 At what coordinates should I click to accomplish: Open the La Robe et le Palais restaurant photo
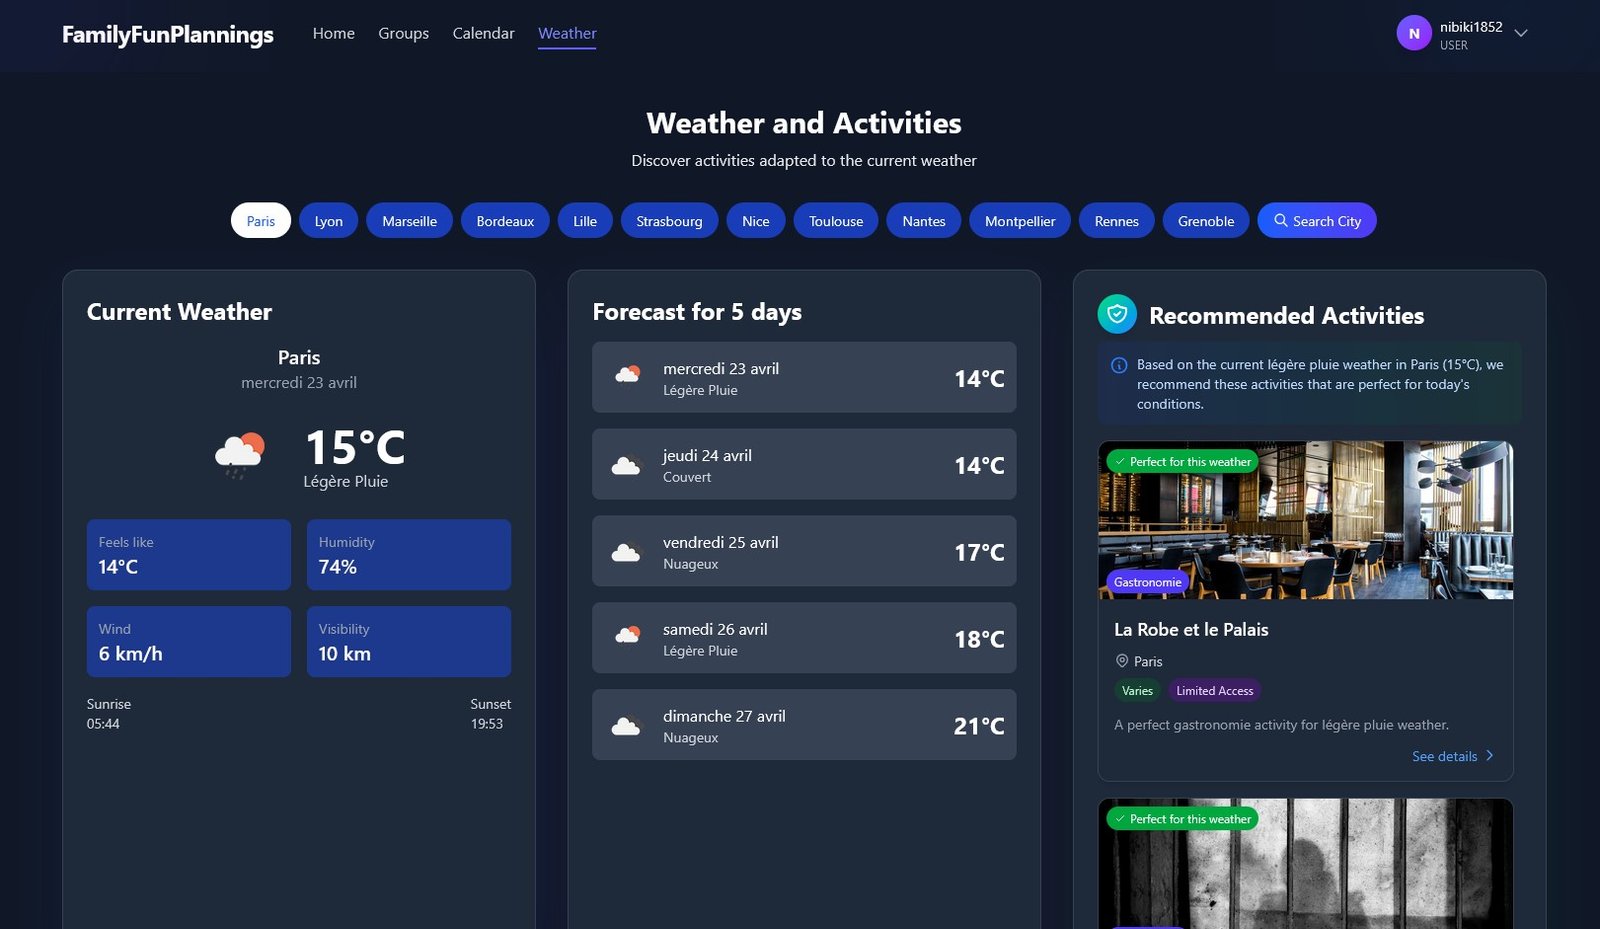pos(1305,520)
